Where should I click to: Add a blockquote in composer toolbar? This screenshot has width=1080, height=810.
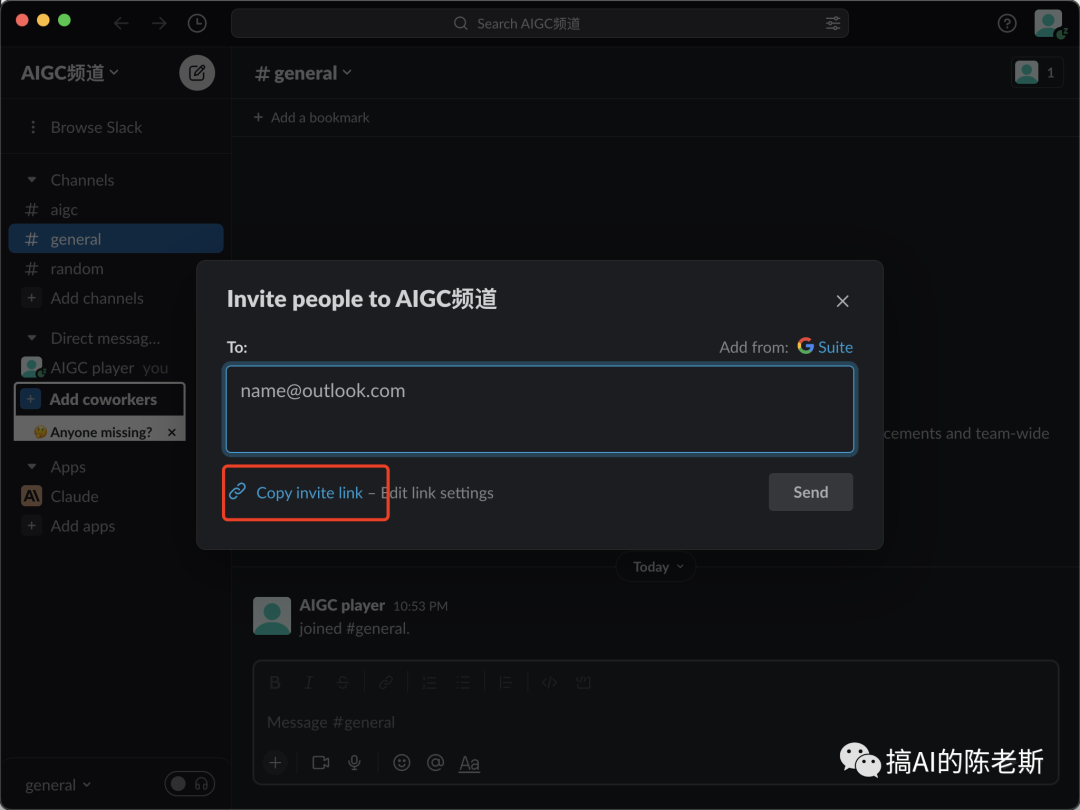[x=506, y=682]
